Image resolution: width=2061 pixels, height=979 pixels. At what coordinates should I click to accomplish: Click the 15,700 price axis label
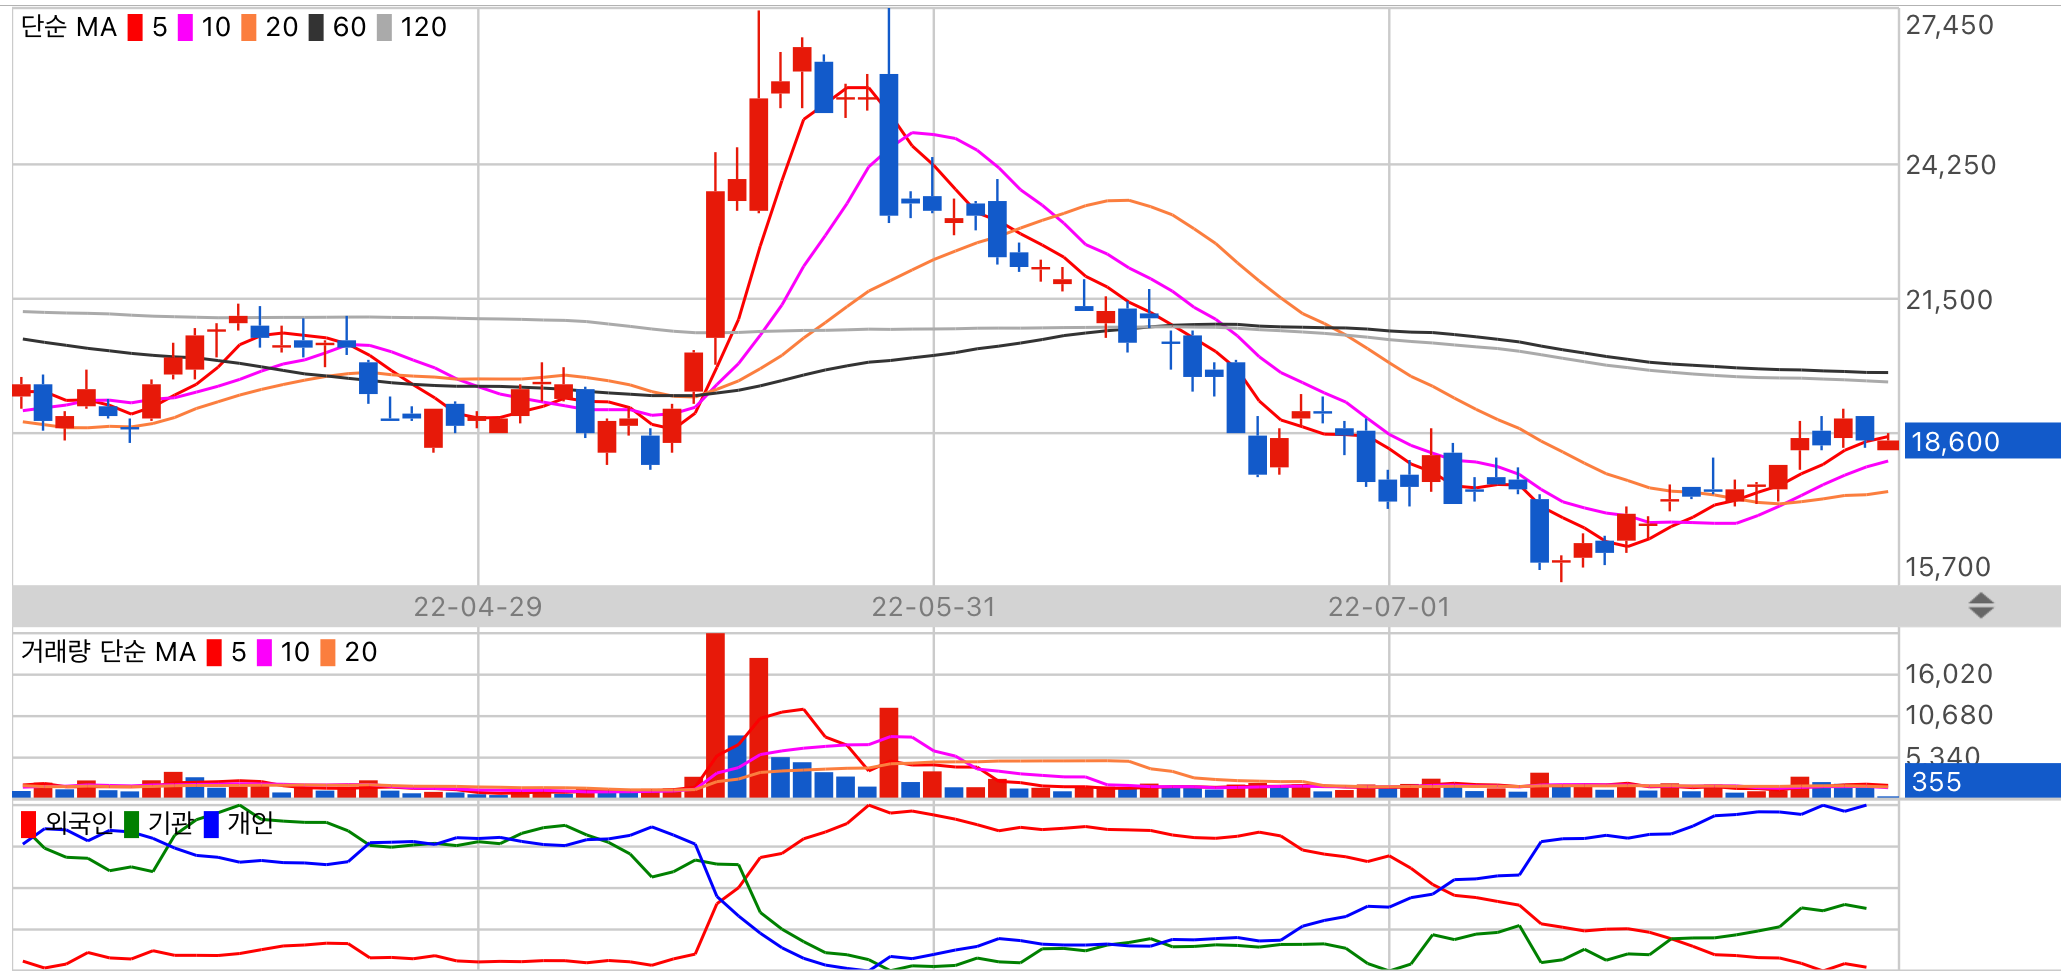click(x=1947, y=567)
